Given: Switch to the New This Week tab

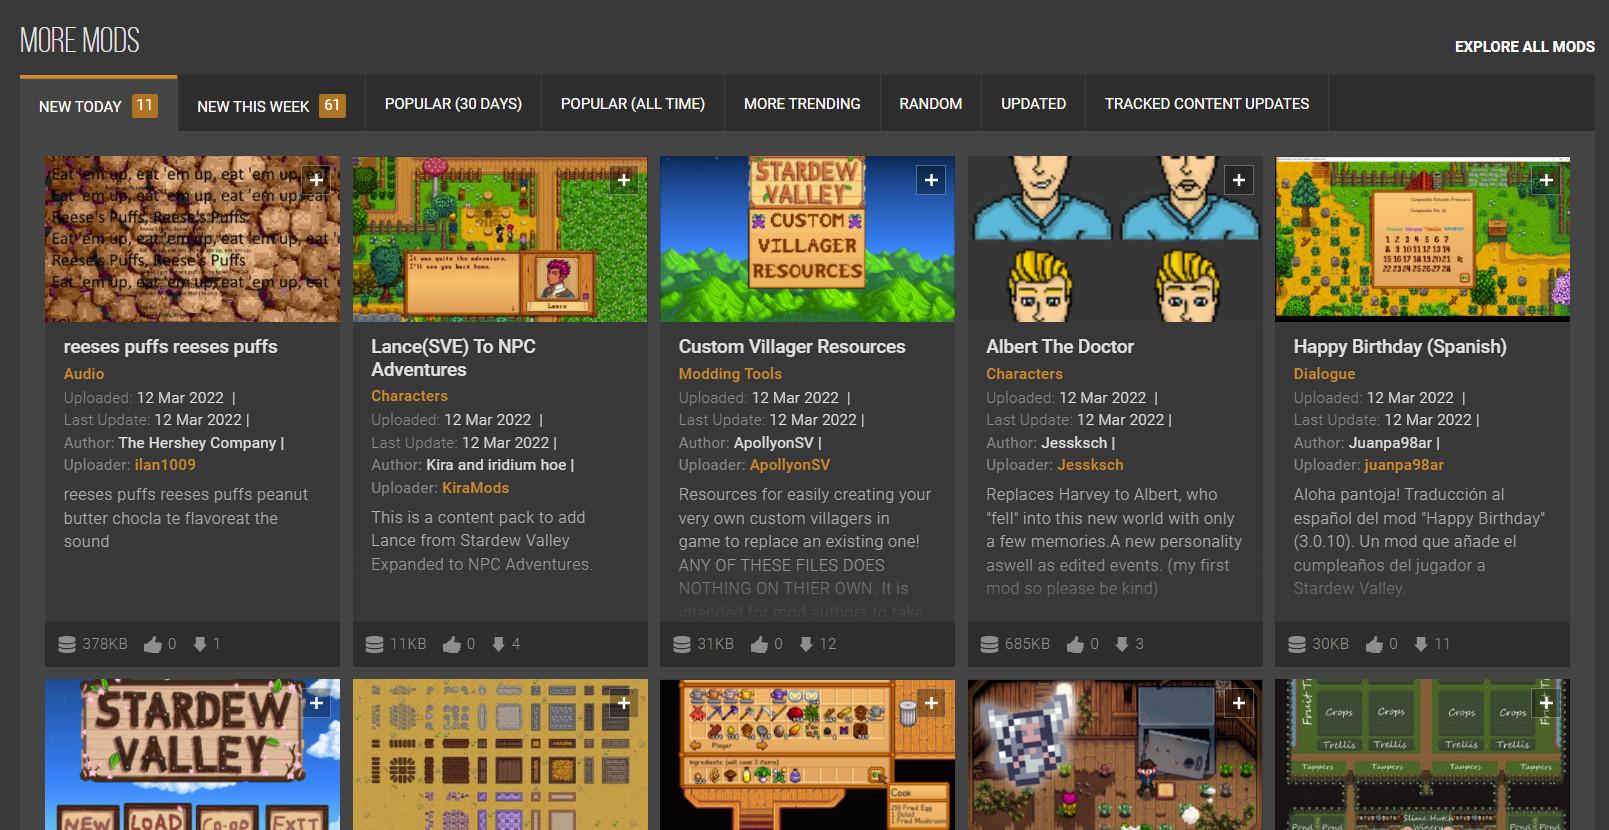Looking at the screenshot, I should [271, 105].
